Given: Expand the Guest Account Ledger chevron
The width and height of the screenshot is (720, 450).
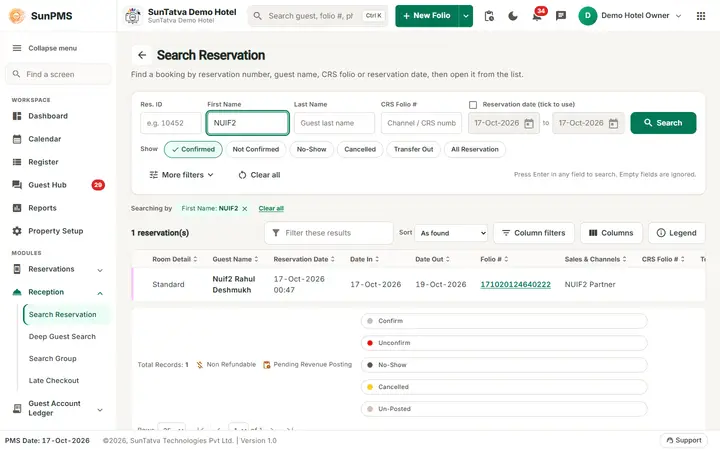Looking at the screenshot, I should (x=100, y=409).
